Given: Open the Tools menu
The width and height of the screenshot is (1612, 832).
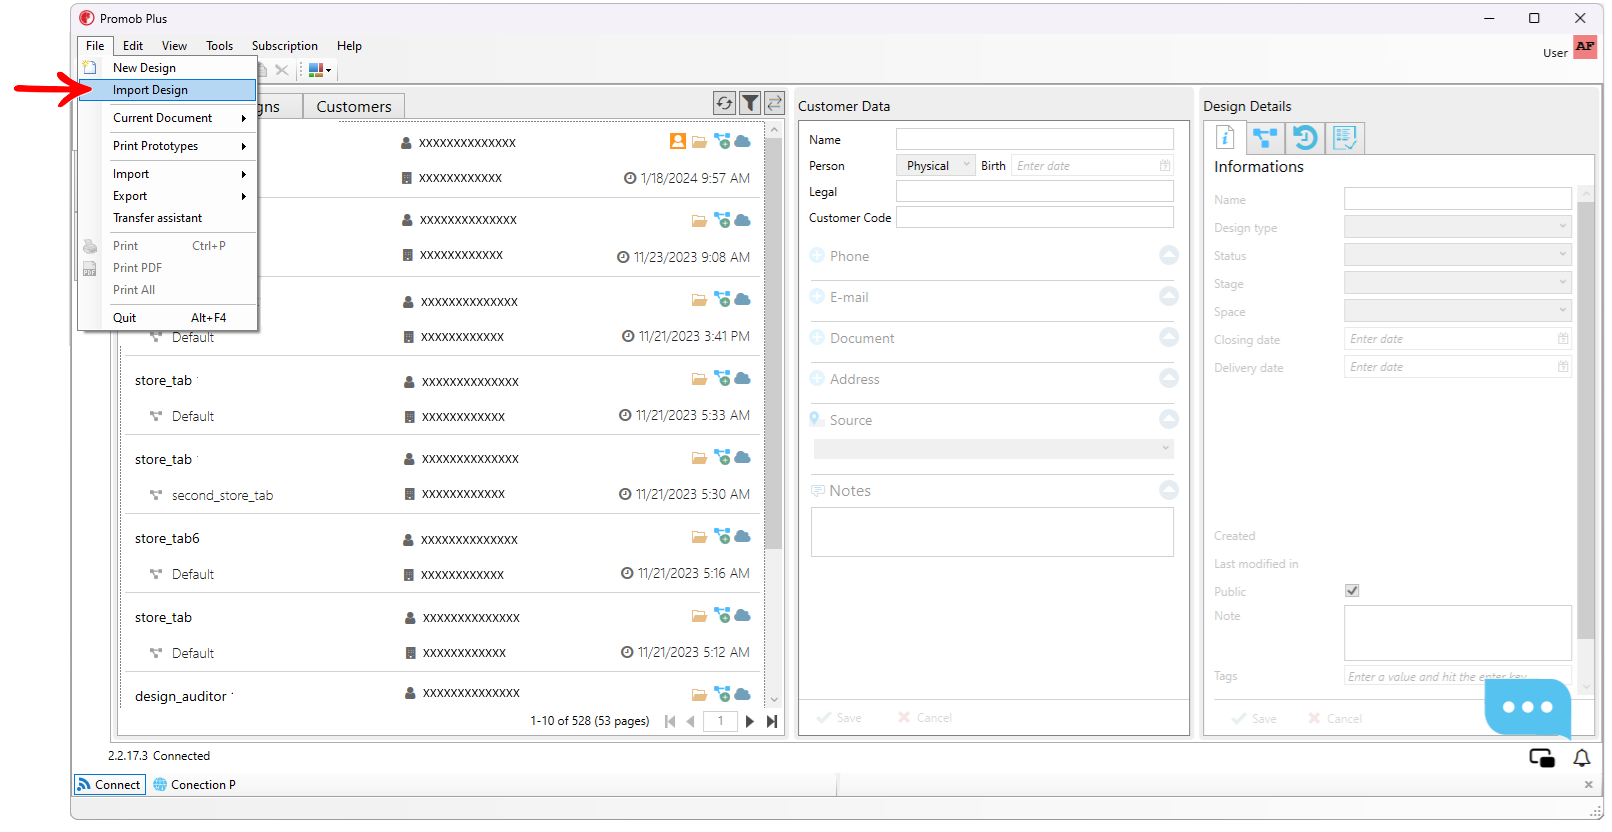Looking at the screenshot, I should click(219, 46).
